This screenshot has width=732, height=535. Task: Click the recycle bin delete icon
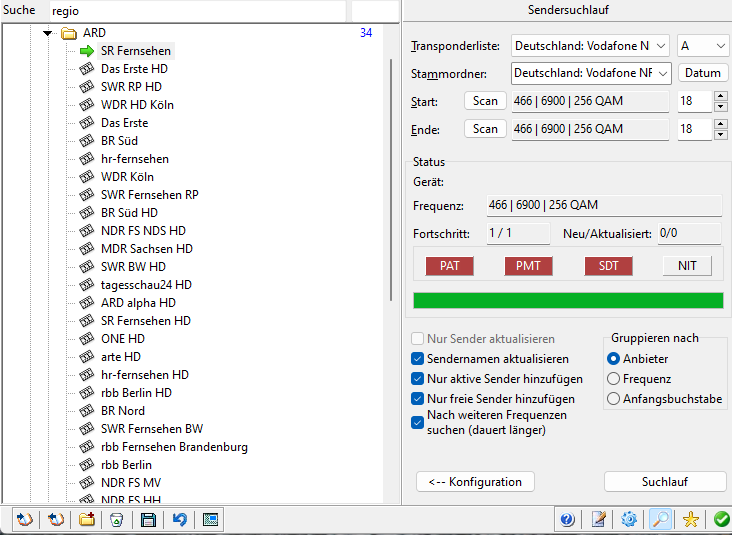pos(118,519)
